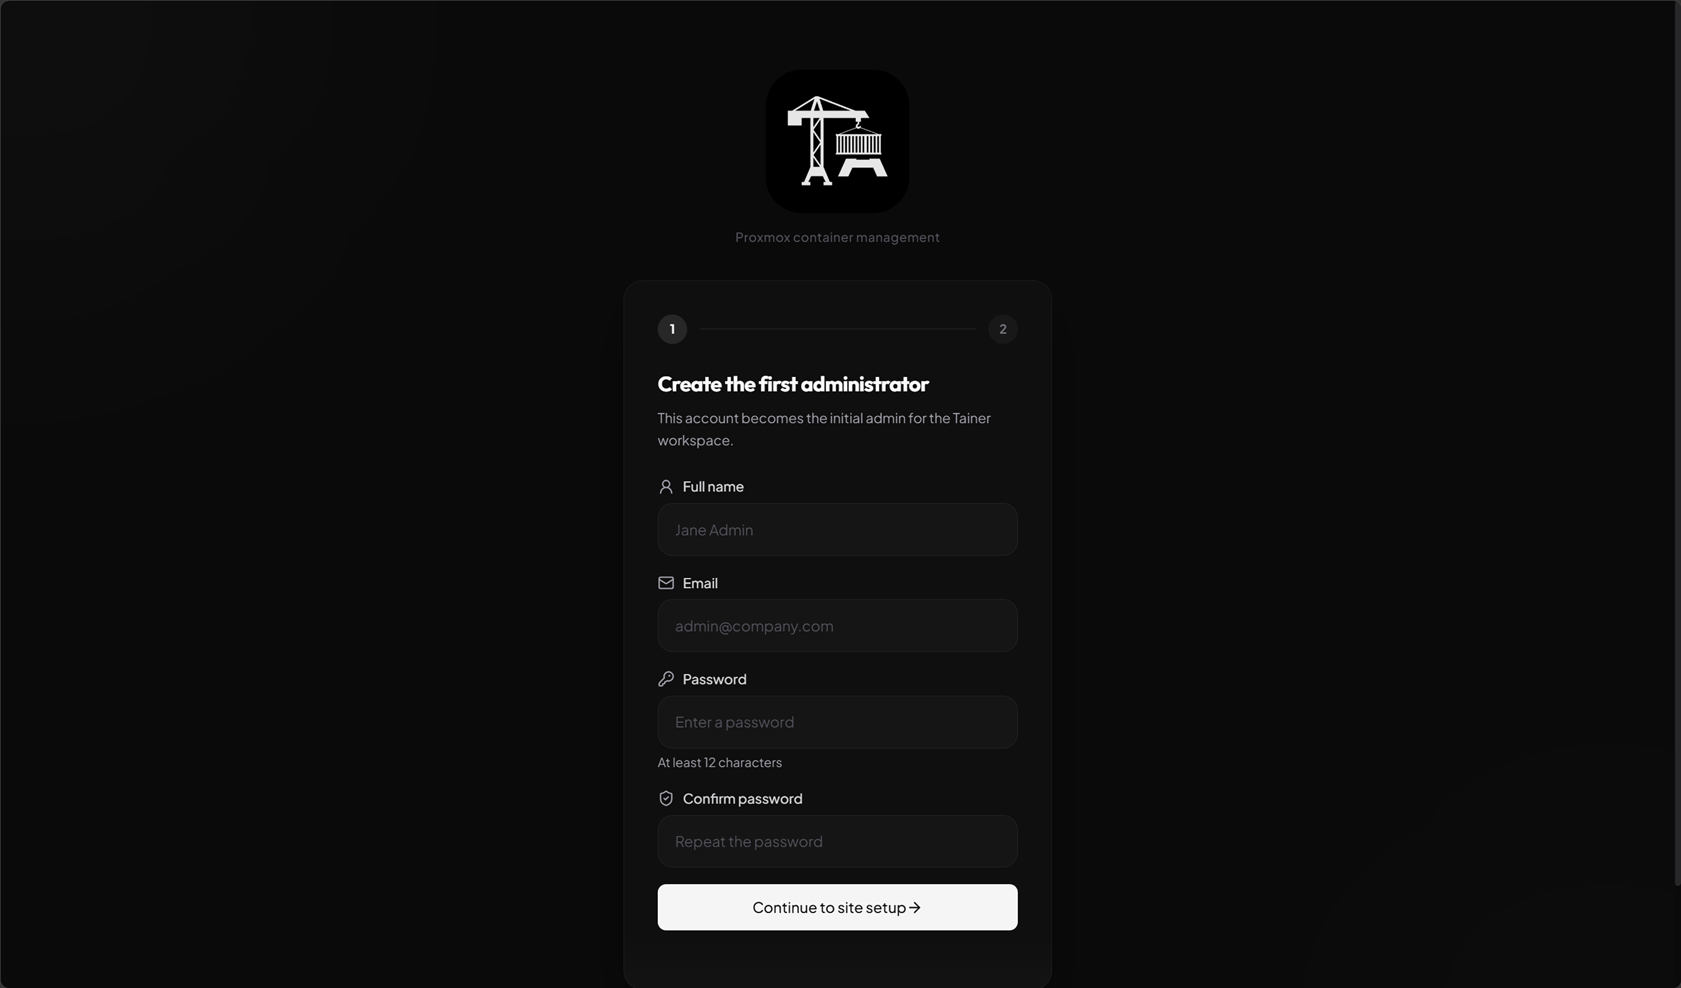
Task: Click the Password label text
Action: (714, 679)
